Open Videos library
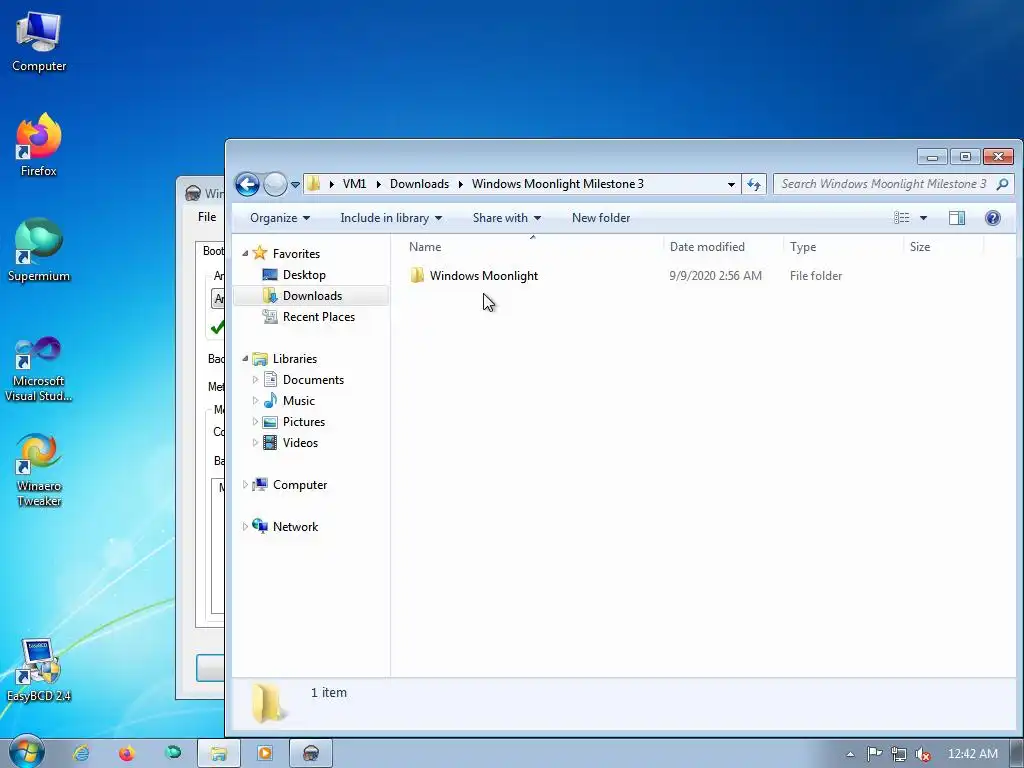 (x=300, y=443)
